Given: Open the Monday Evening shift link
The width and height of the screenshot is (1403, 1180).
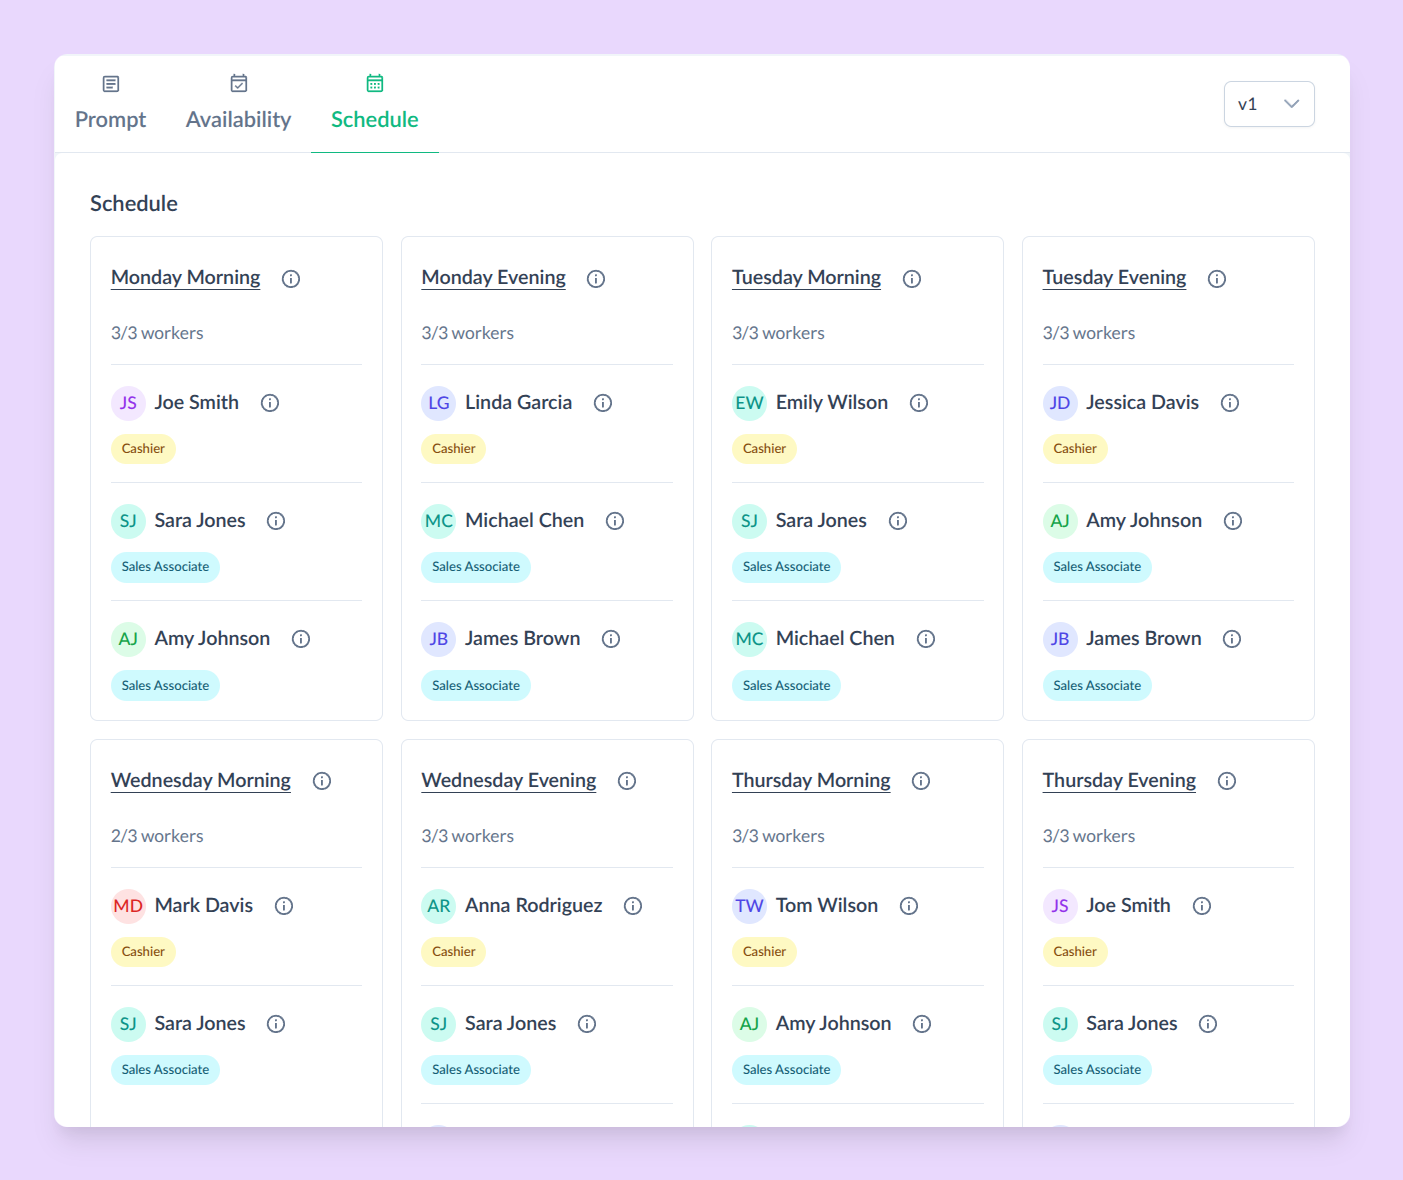Looking at the screenshot, I should (x=494, y=278).
